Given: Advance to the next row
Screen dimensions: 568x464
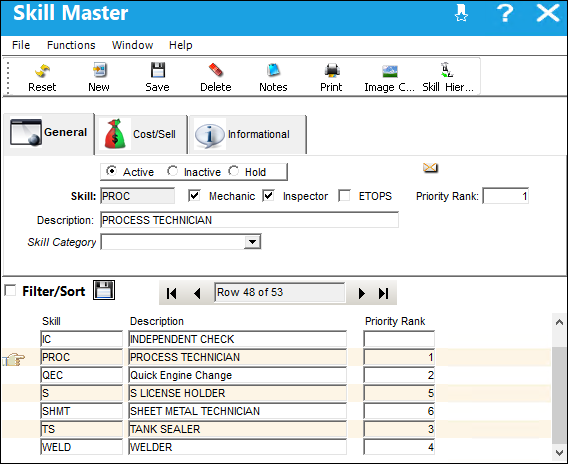Looking at the screenshot, I should [x=361, y=293].
